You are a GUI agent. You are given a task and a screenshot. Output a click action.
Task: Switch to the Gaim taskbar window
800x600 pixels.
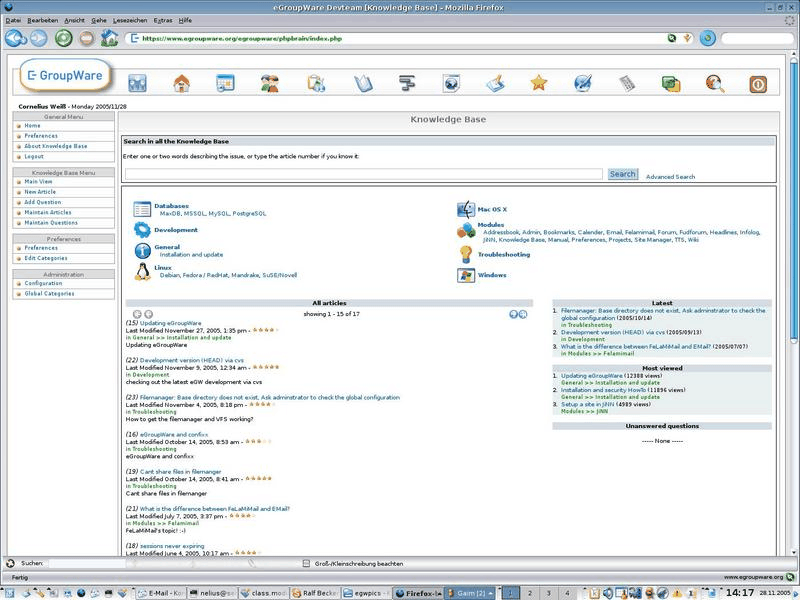coord(470,593)
